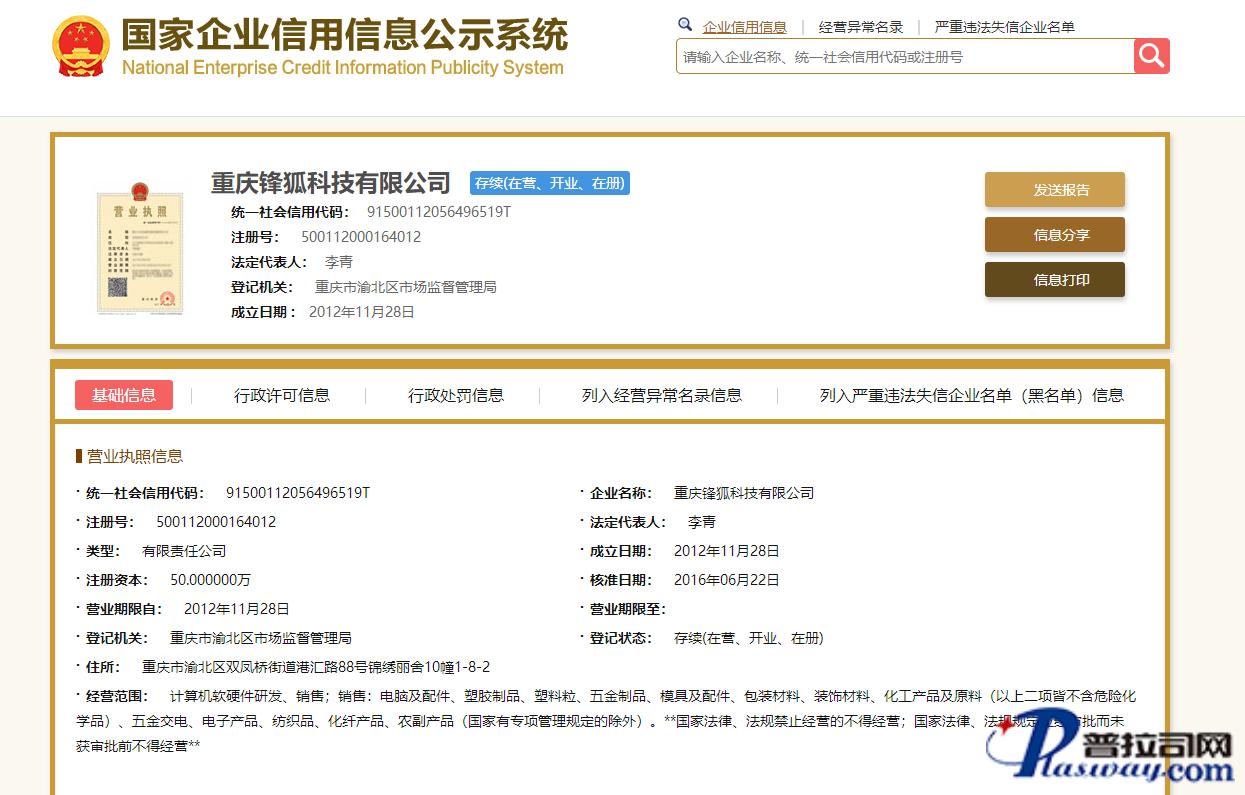Focus the enterprise name search input field
This screenshot has width=1245, height=795.
pyautogui.click(x=905, y=57)
